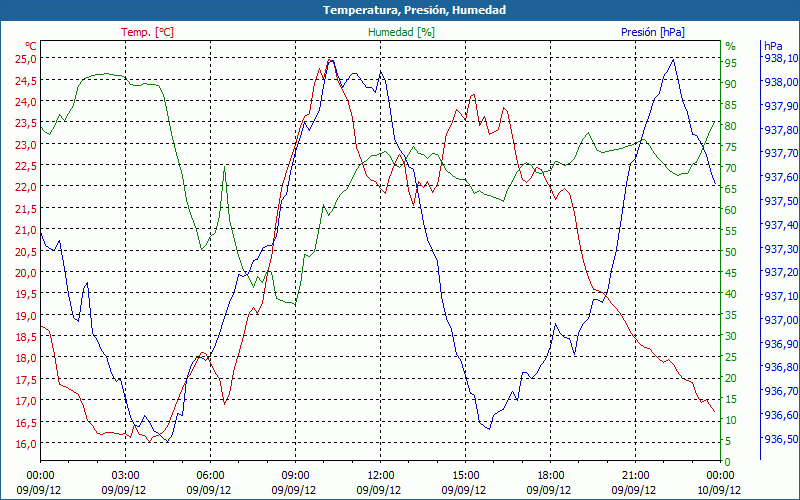Click the 'hPa' unit label on pressure axis
Screen dimensions: 800x500
[x=773, y=46]
